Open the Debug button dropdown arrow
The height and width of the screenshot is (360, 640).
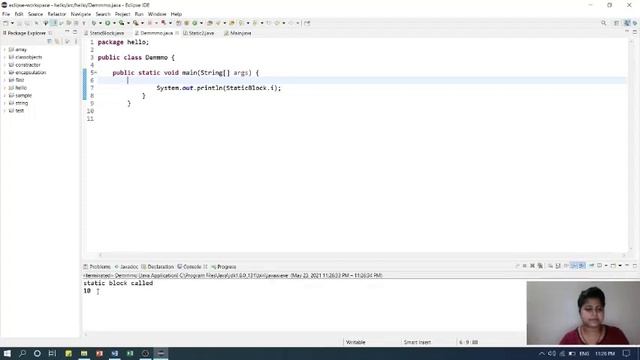click(x=100, y=23)
